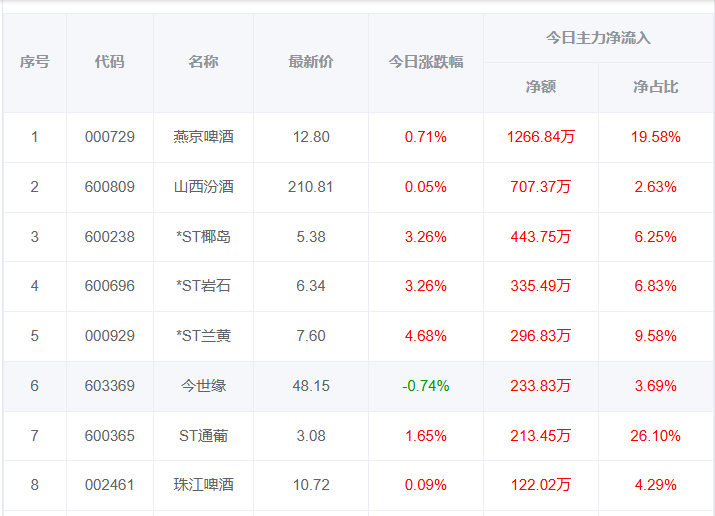Select the 7.60 price cell
Image resolution: width=715 pixels, height=516 pixels.
tap(311, 336)
